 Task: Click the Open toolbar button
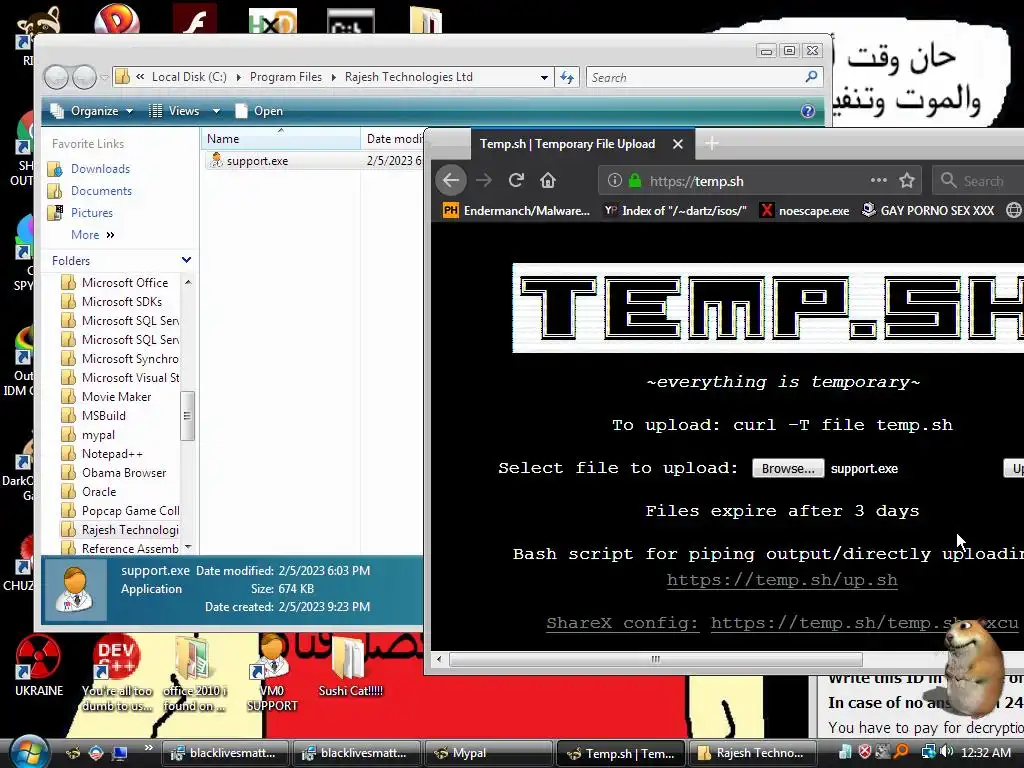coord(259,111)
